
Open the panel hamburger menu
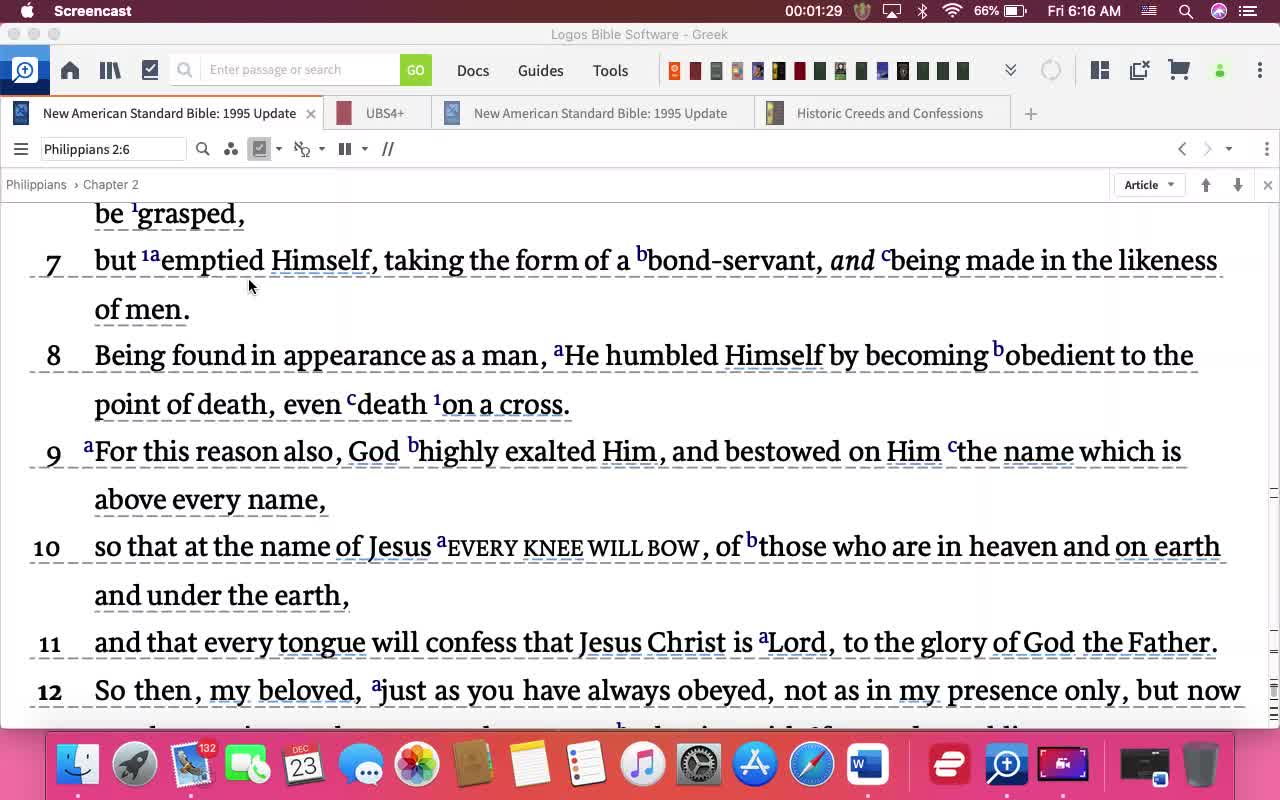pyautogui.click(x=20, y=149)
